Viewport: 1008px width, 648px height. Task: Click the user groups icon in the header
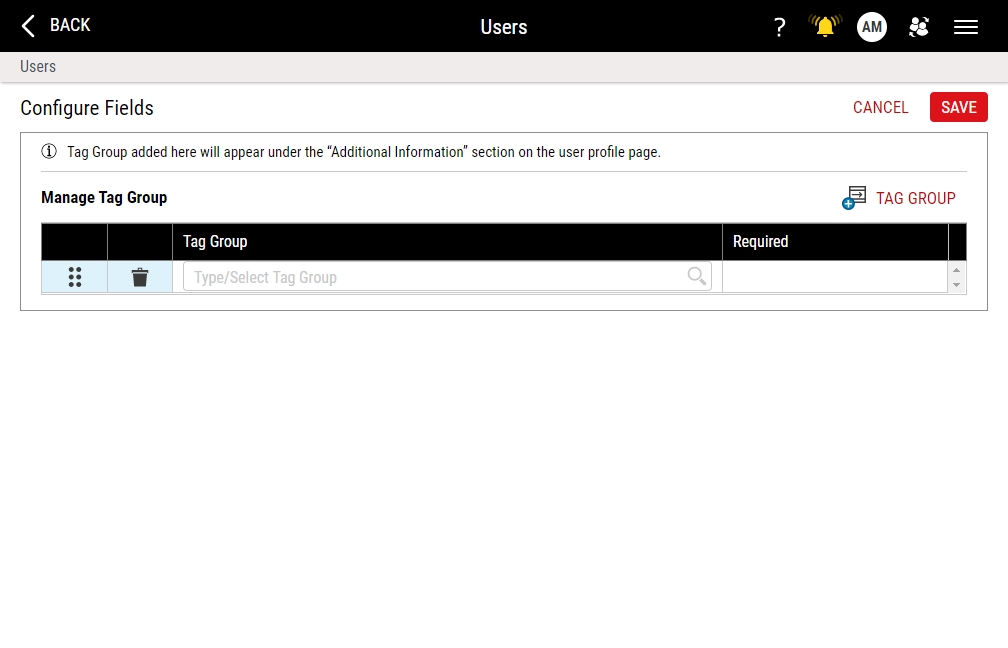pyautogui.click(x=918, y=27)
